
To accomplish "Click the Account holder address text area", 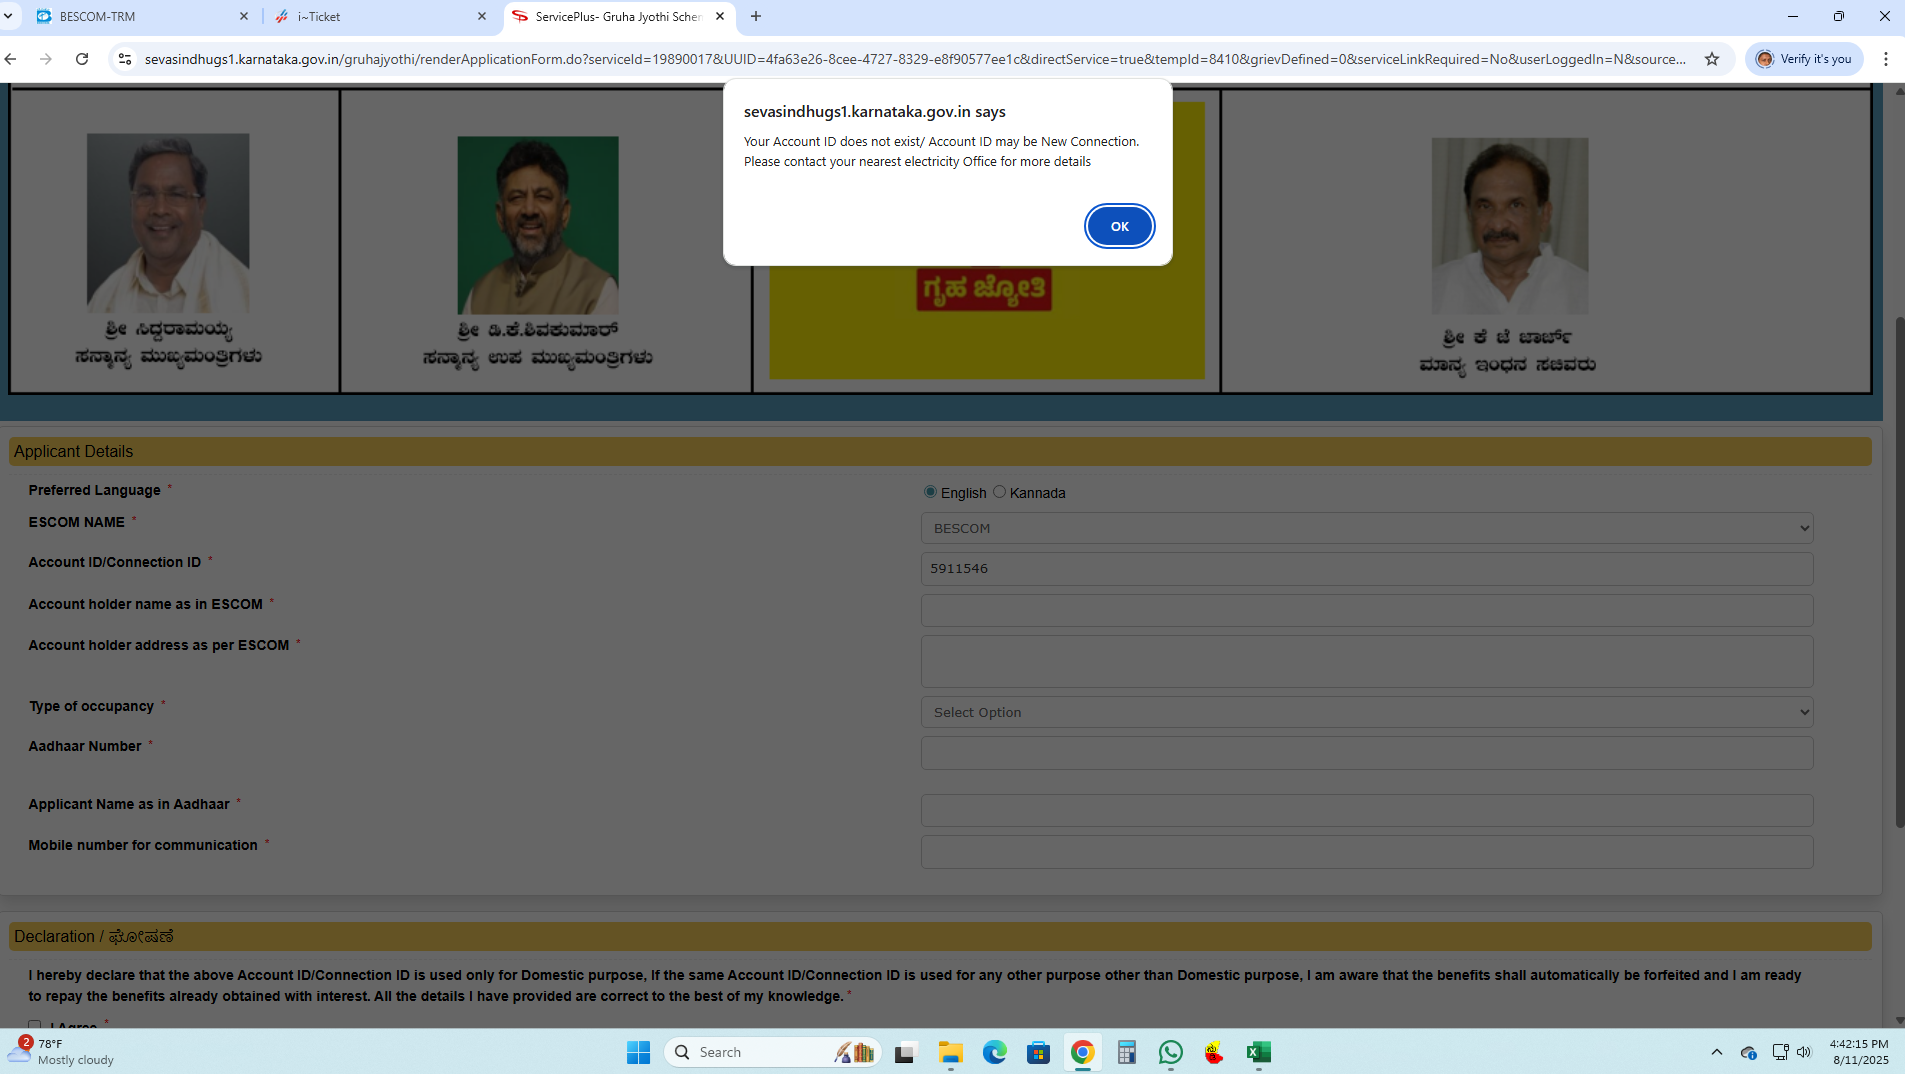I will (1367, 661).
